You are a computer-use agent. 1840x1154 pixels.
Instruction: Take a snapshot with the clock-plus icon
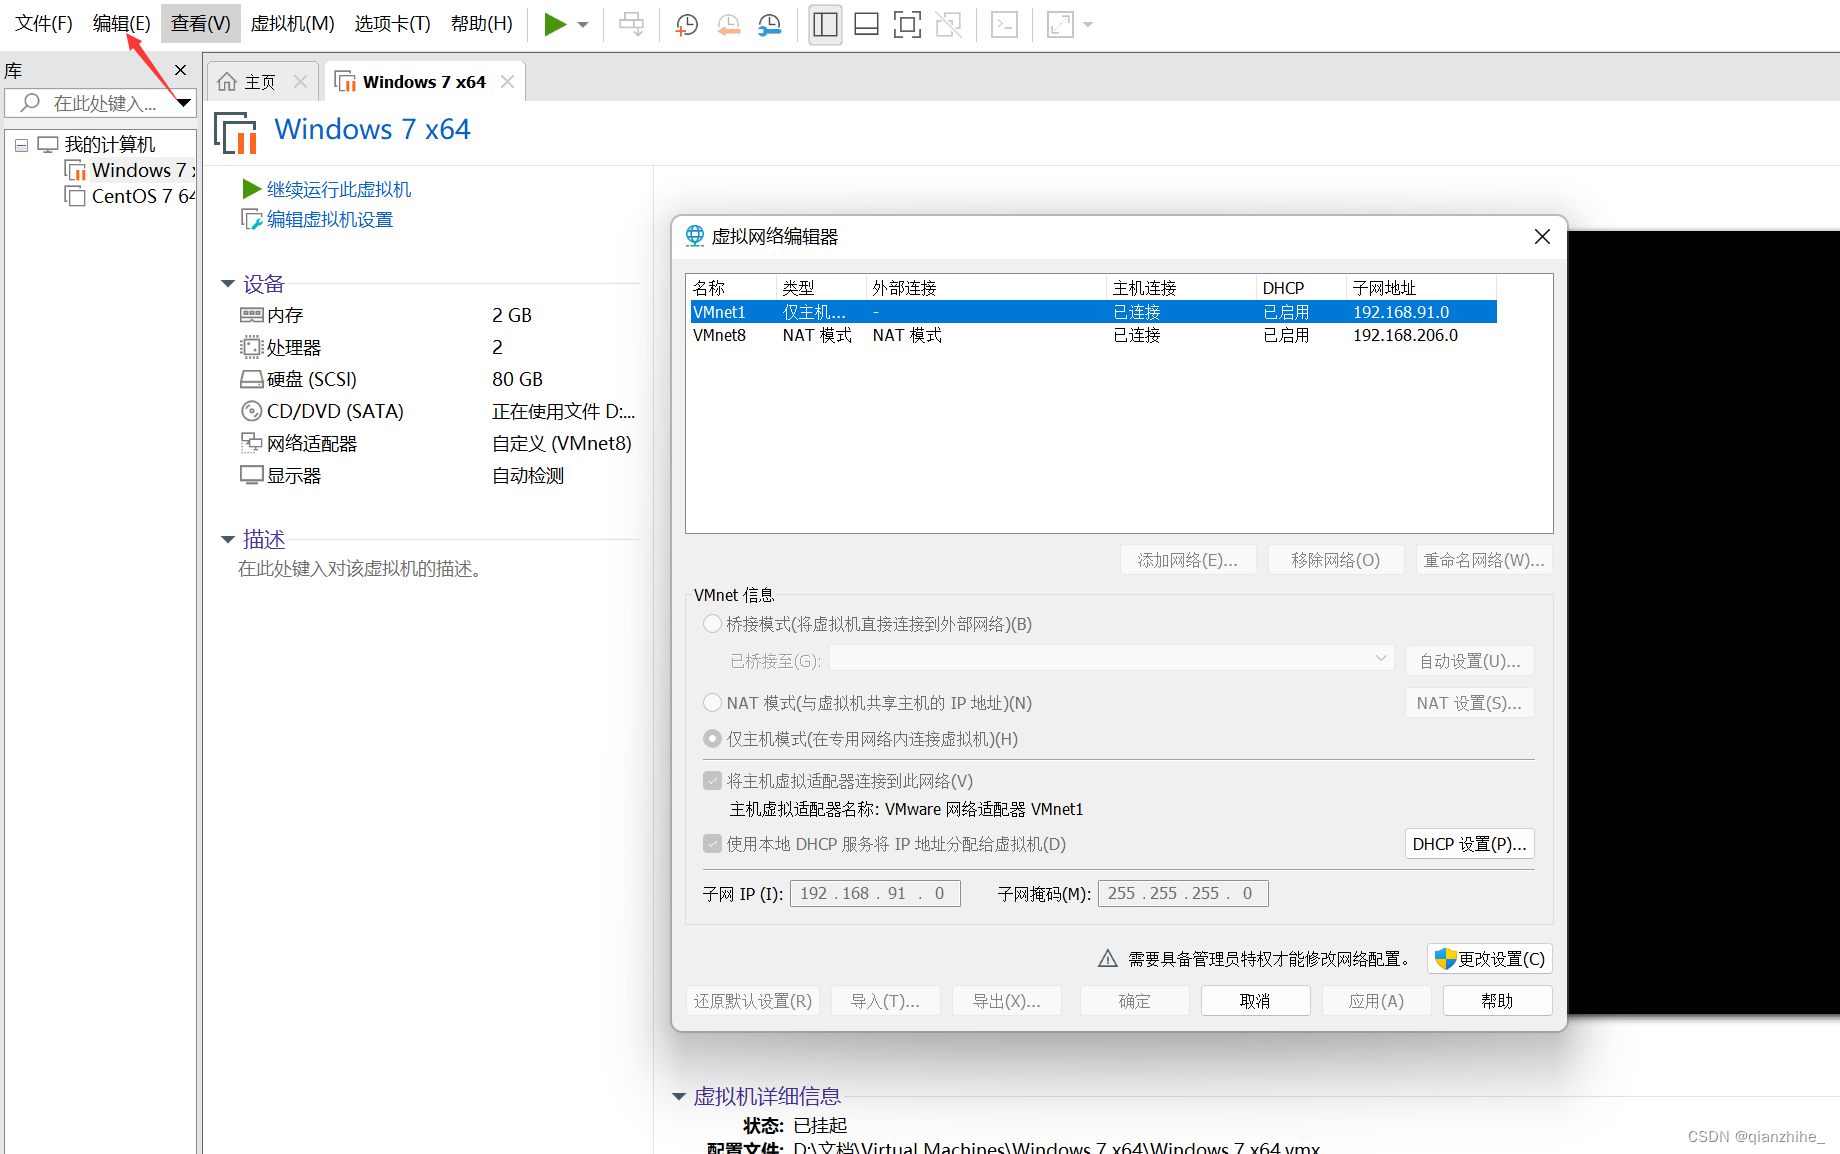(686, 24)
